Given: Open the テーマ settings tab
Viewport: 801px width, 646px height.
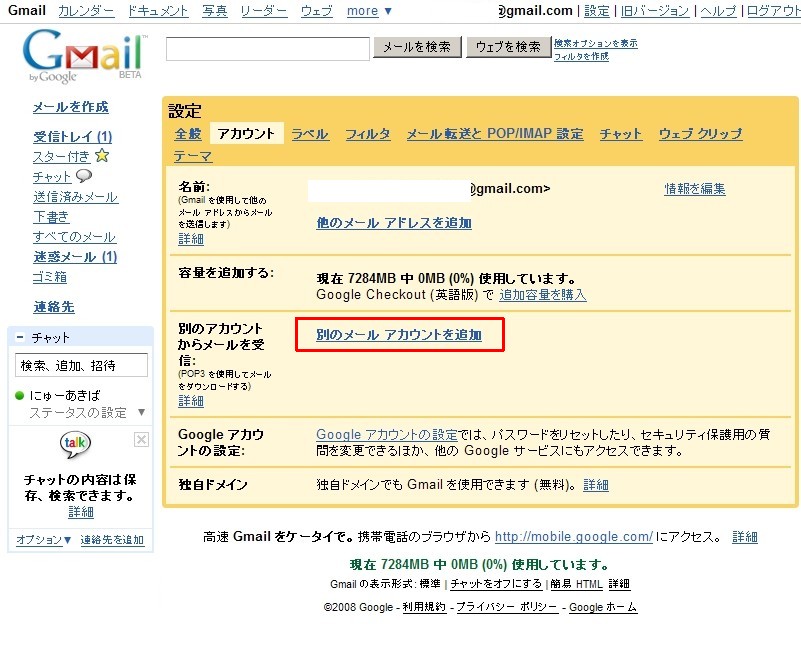Looking at the screenshot, I should coord(193,156).
